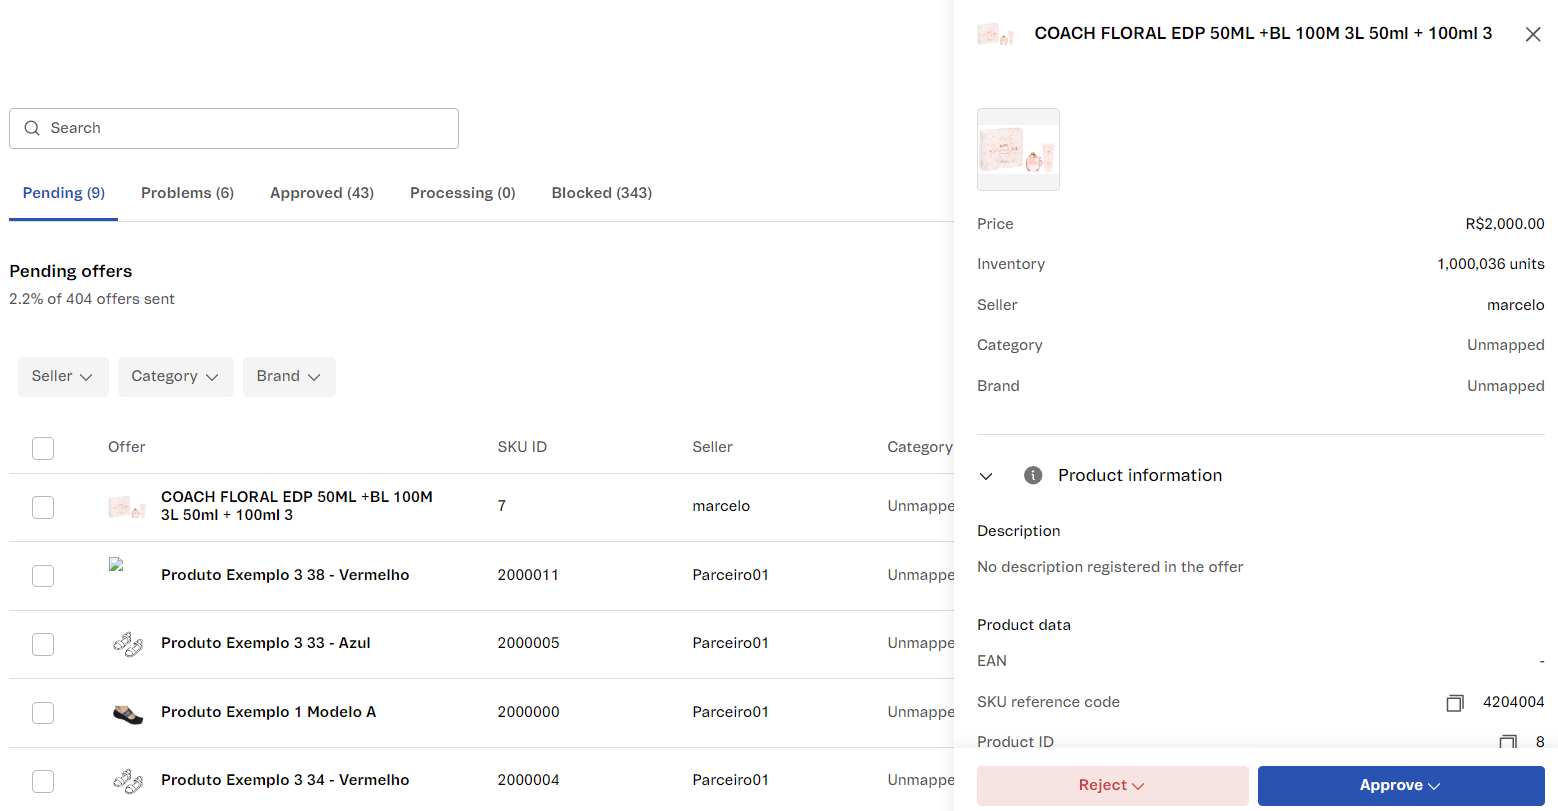1558x811 pixels.
Task: Click the Reject button
Action: coord(1112,786)
